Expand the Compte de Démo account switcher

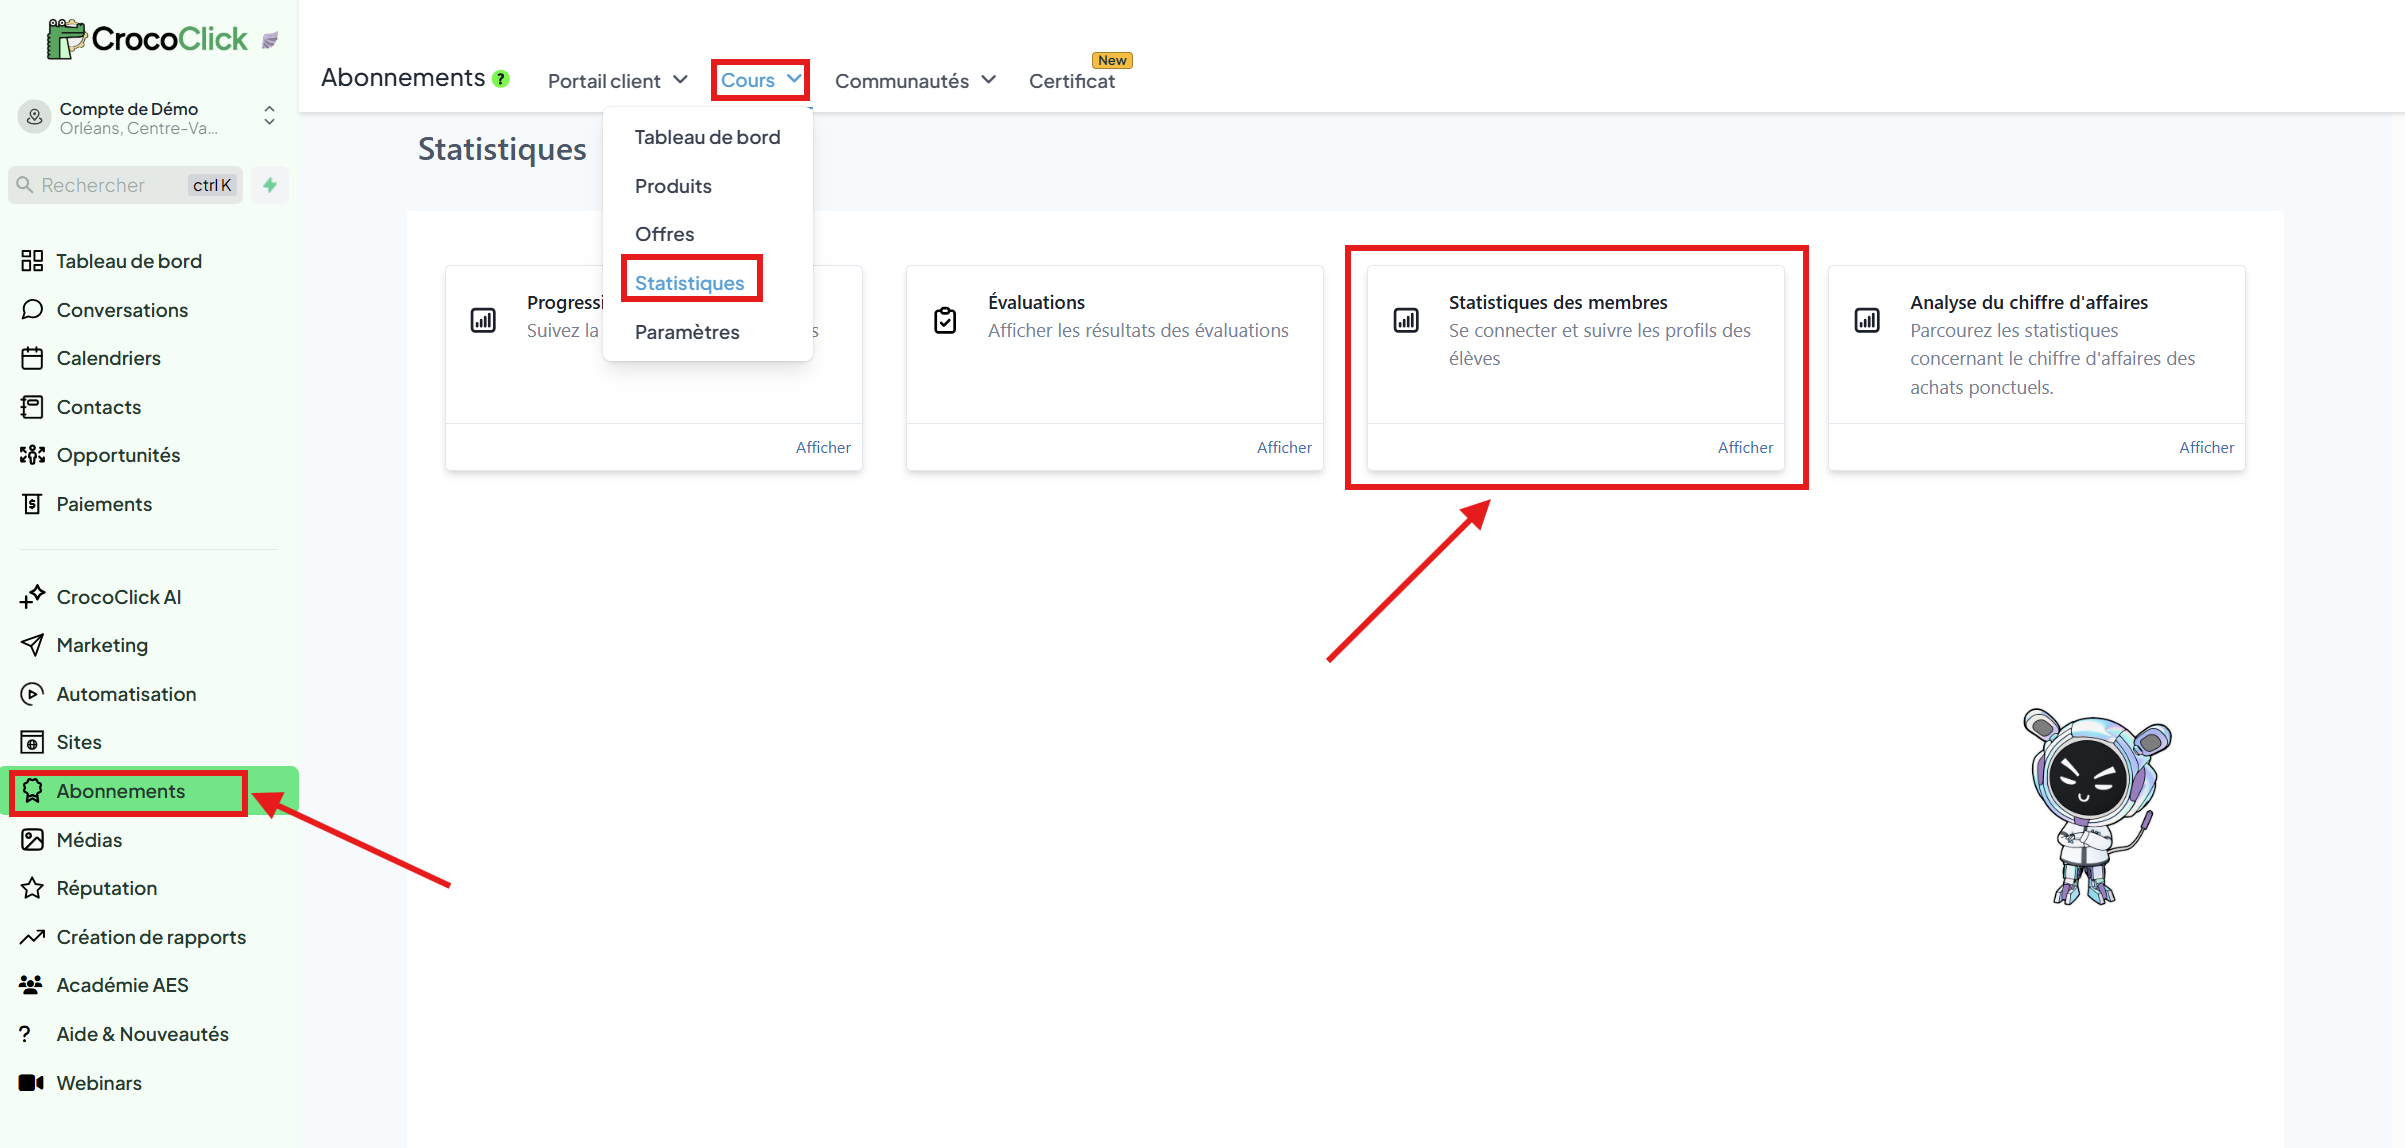point(269,117)
